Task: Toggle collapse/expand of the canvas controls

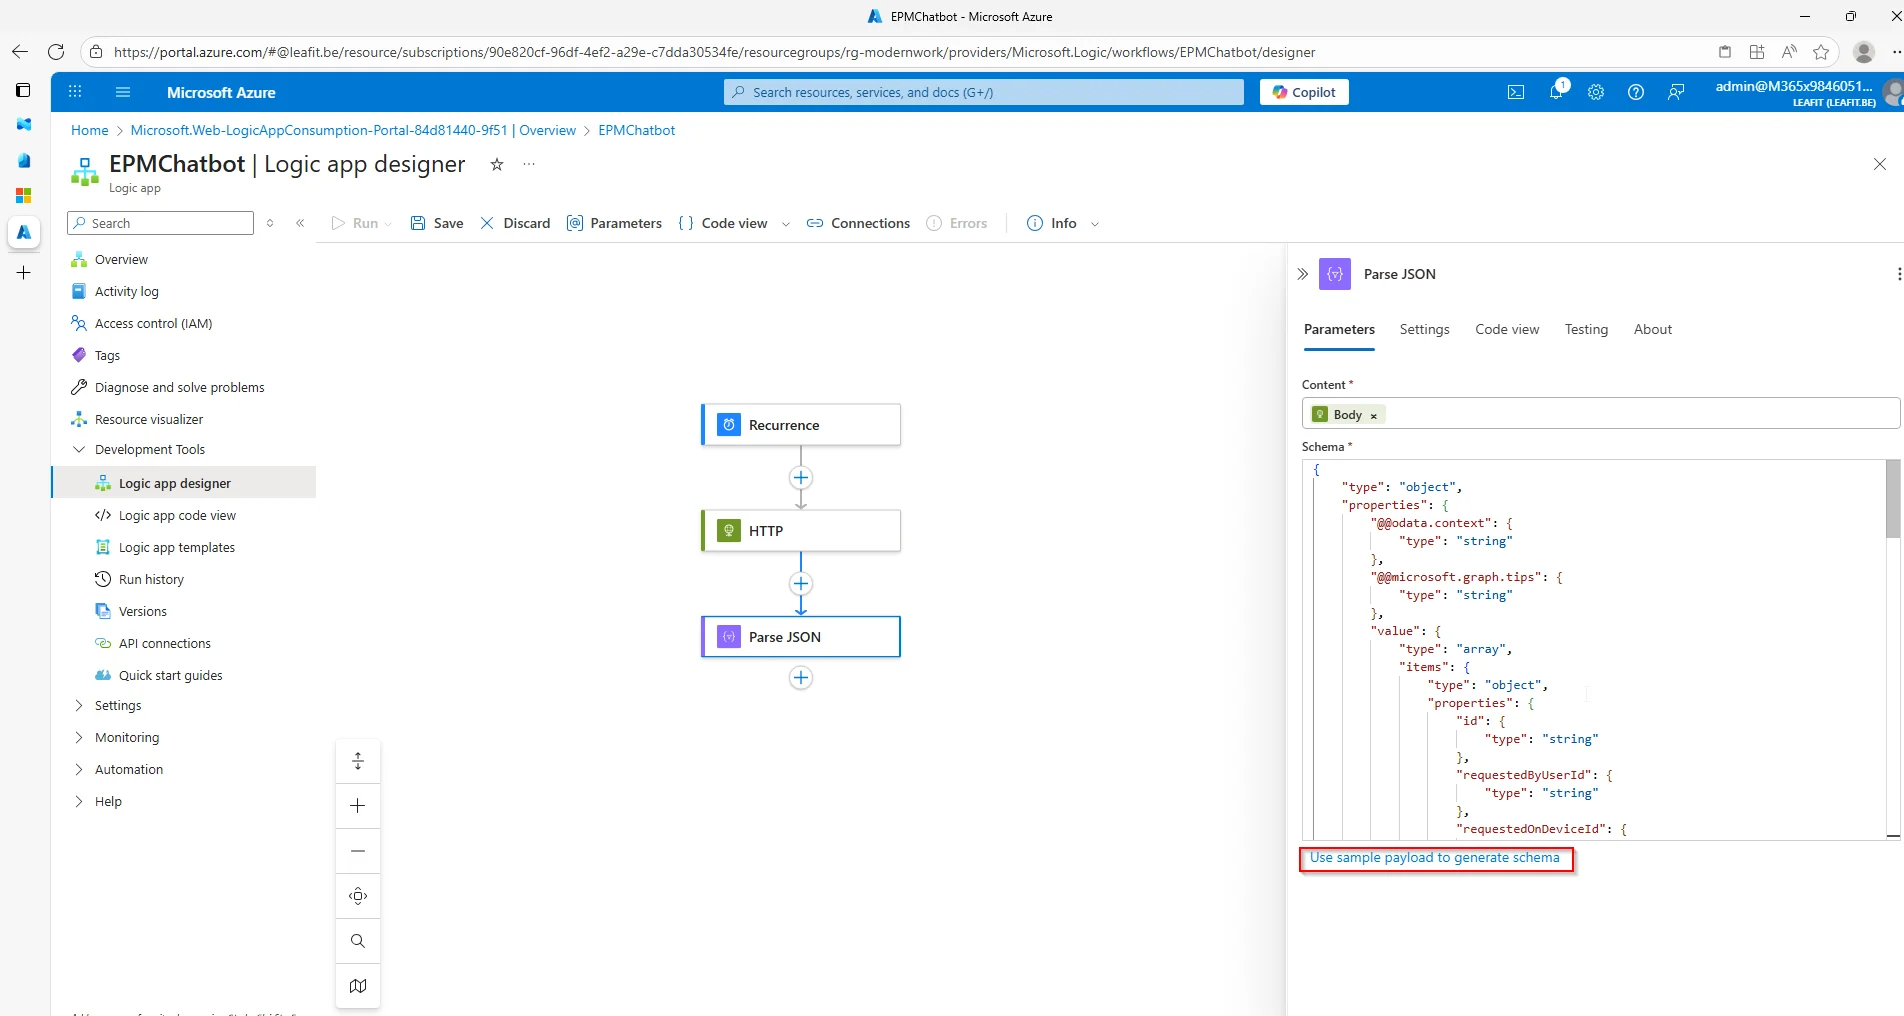Action: click(358, 761)
